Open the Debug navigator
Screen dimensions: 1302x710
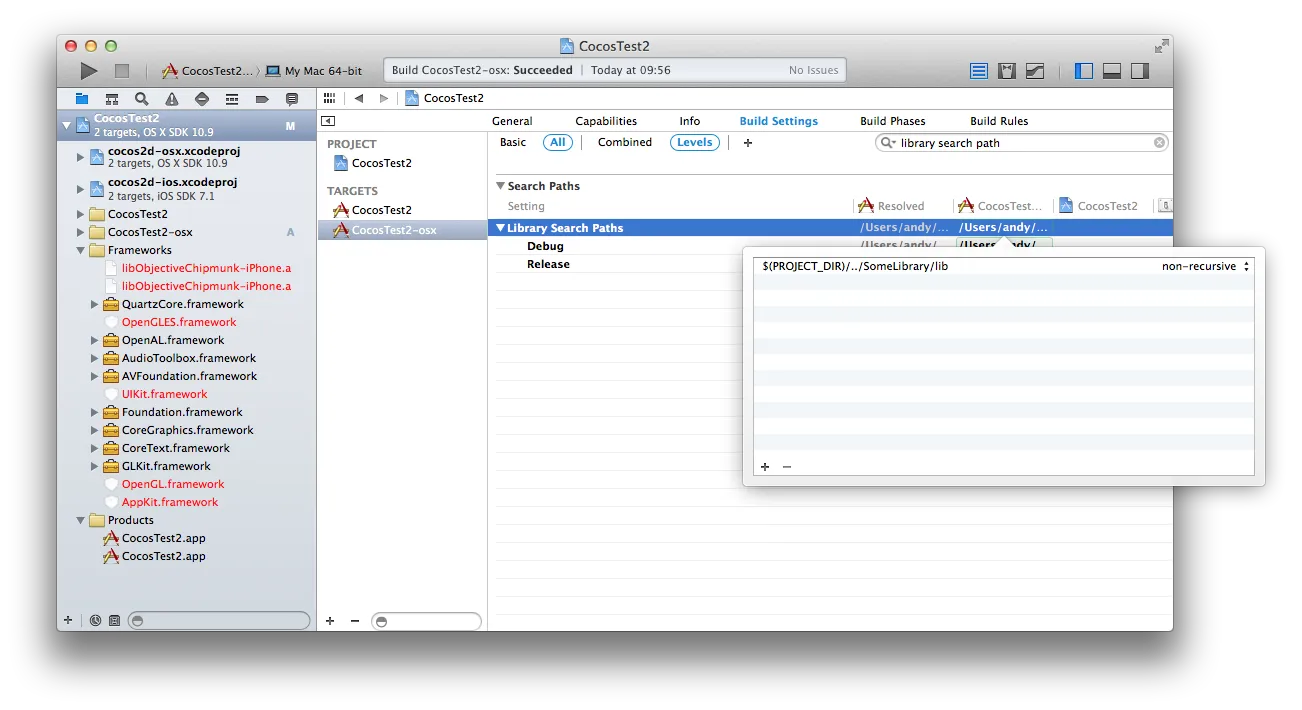(x=232, y=99)
